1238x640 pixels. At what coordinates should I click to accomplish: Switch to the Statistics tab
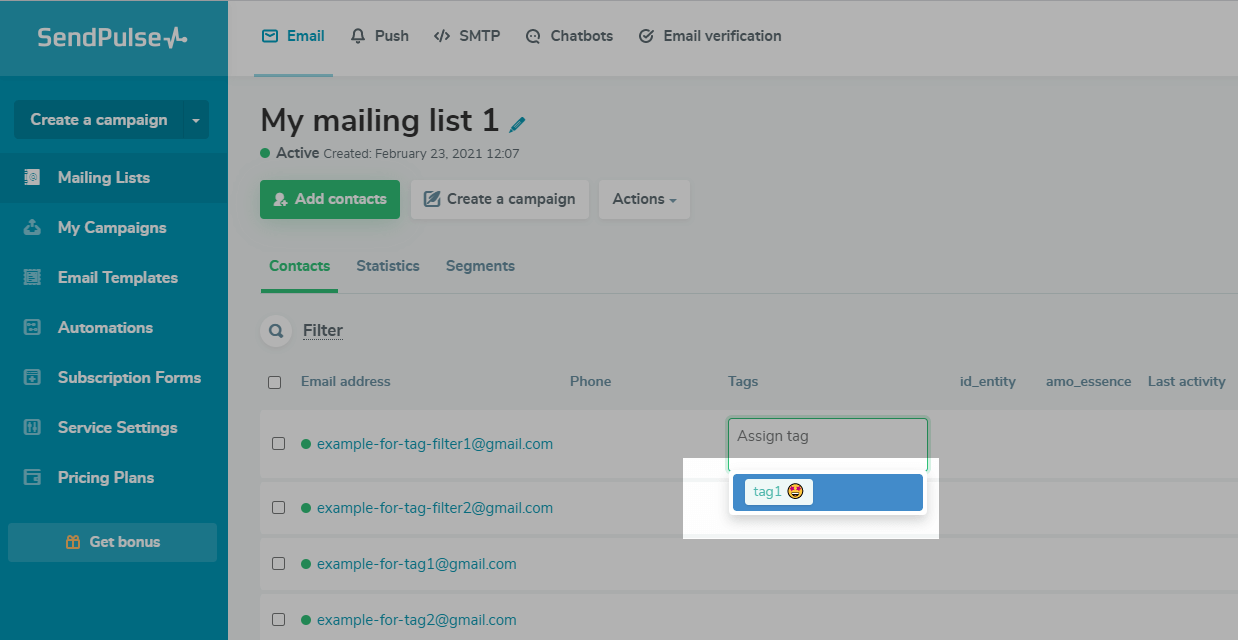coord(388,266)
